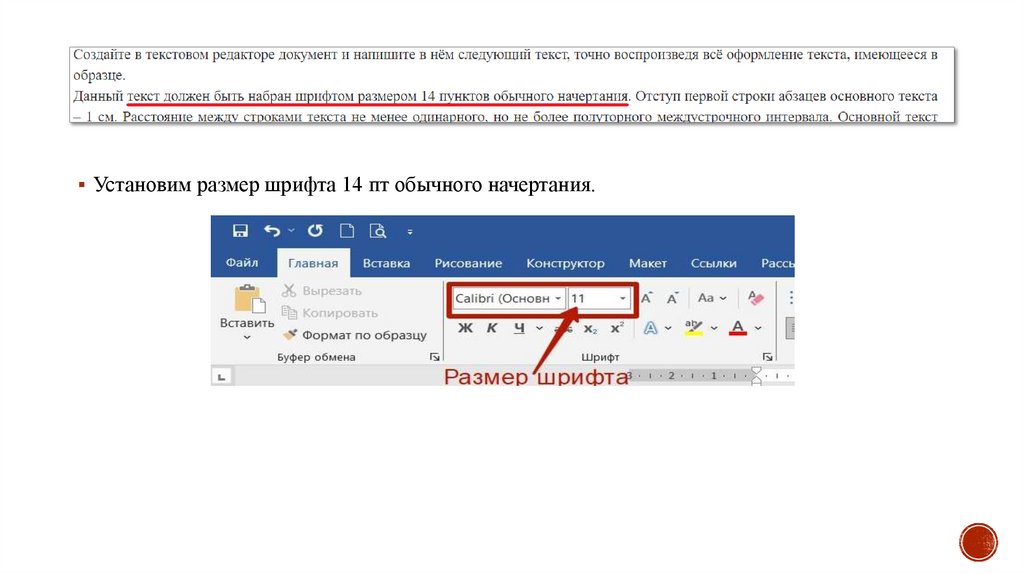
Task: Click the ruler indent hourglass marker
Action: (756, 376)
